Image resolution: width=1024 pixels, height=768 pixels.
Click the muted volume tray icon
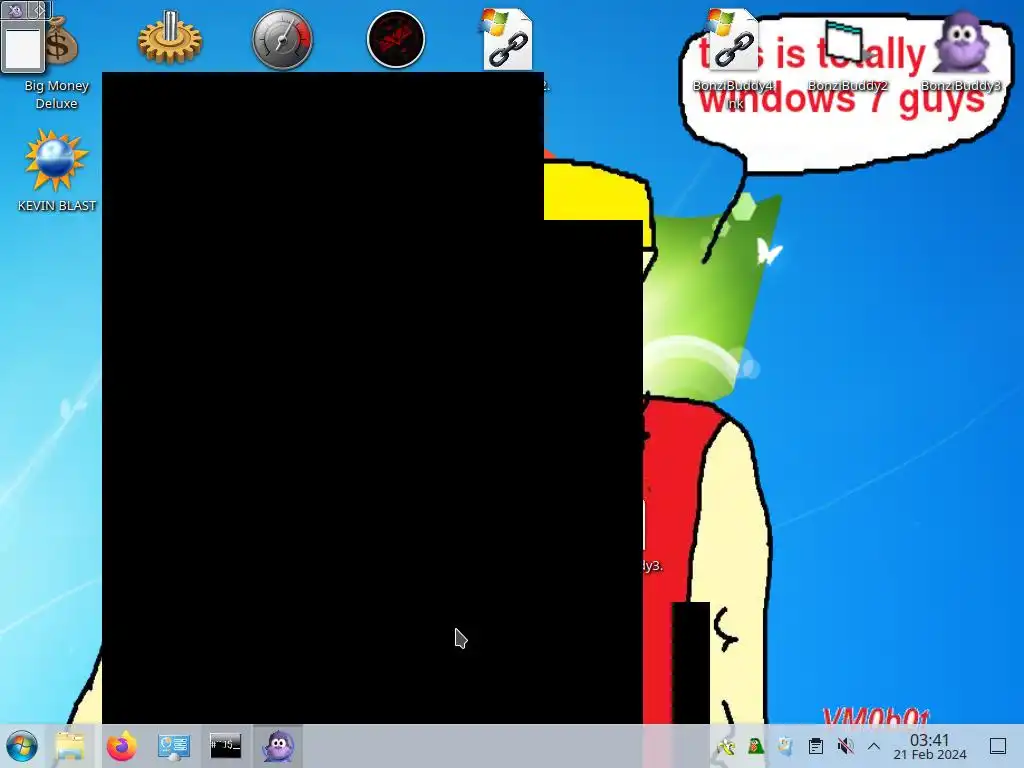(x=845, y=746)
